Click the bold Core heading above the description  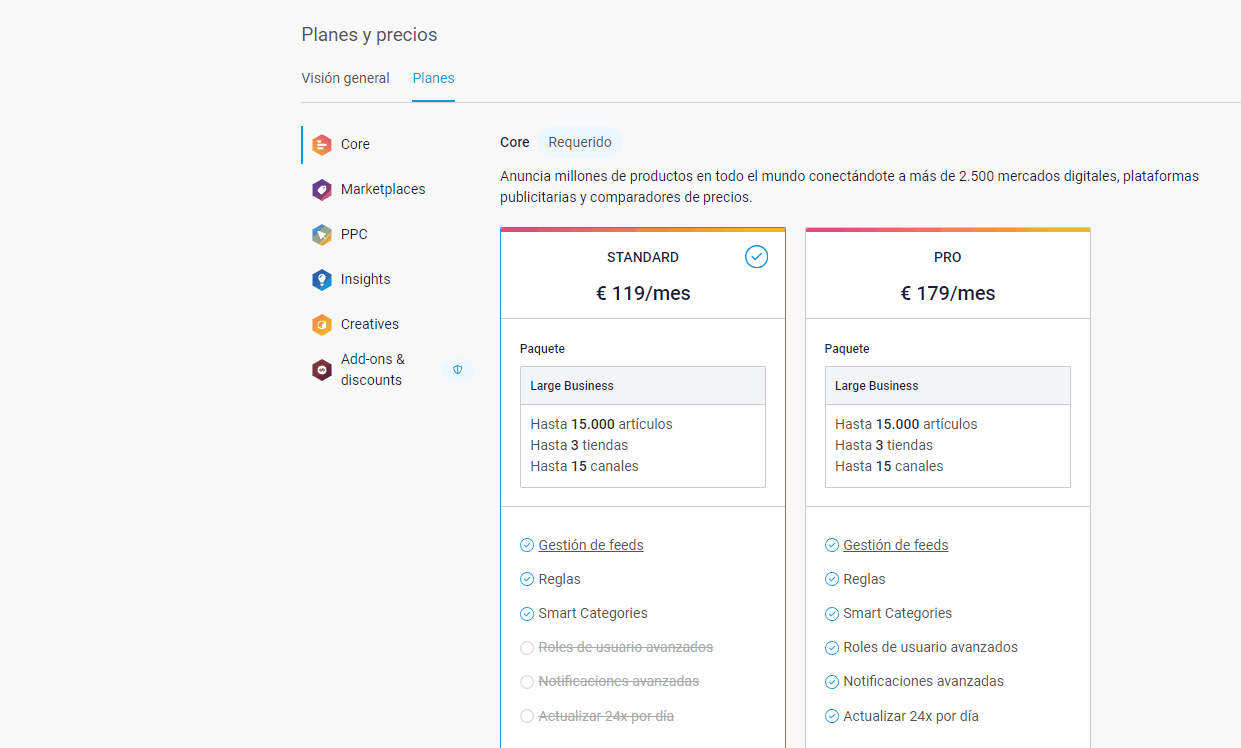coord(515,142)
